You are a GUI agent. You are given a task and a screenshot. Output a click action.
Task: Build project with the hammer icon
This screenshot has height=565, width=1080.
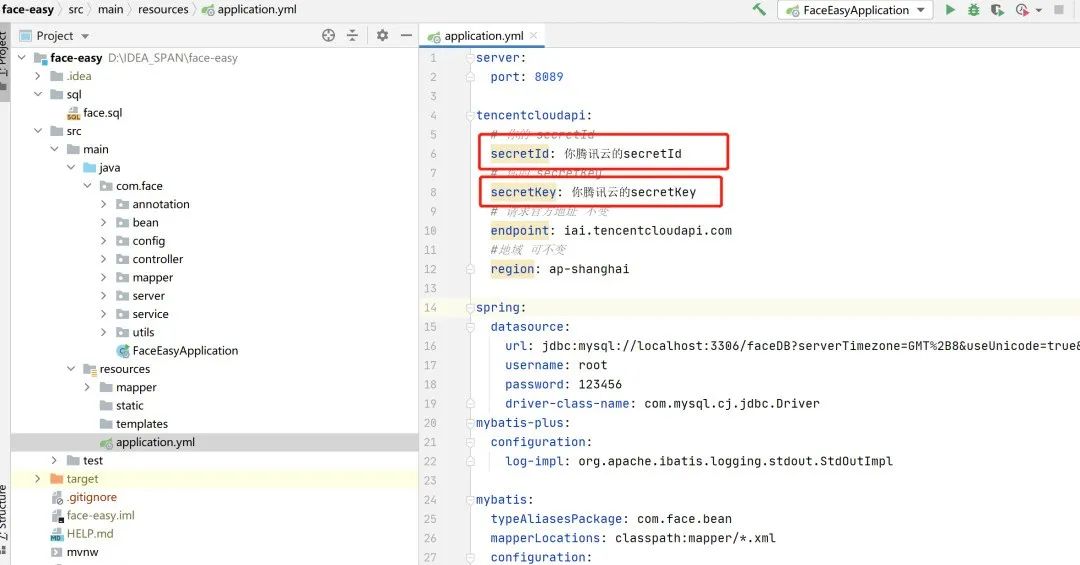pos(759,10)
